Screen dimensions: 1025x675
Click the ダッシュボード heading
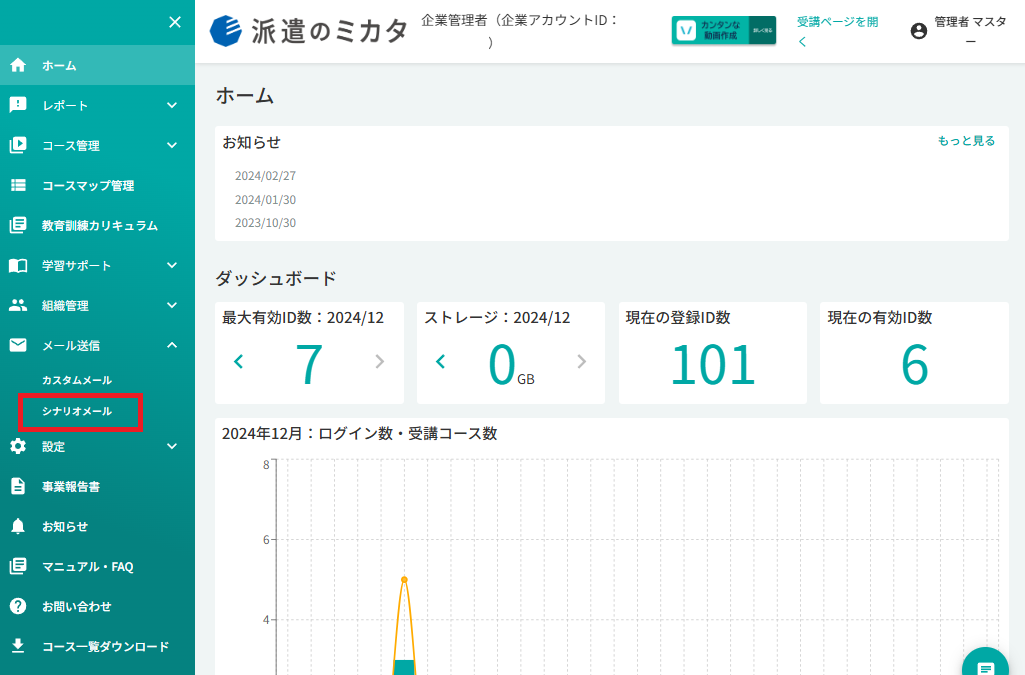coord(276,278)
